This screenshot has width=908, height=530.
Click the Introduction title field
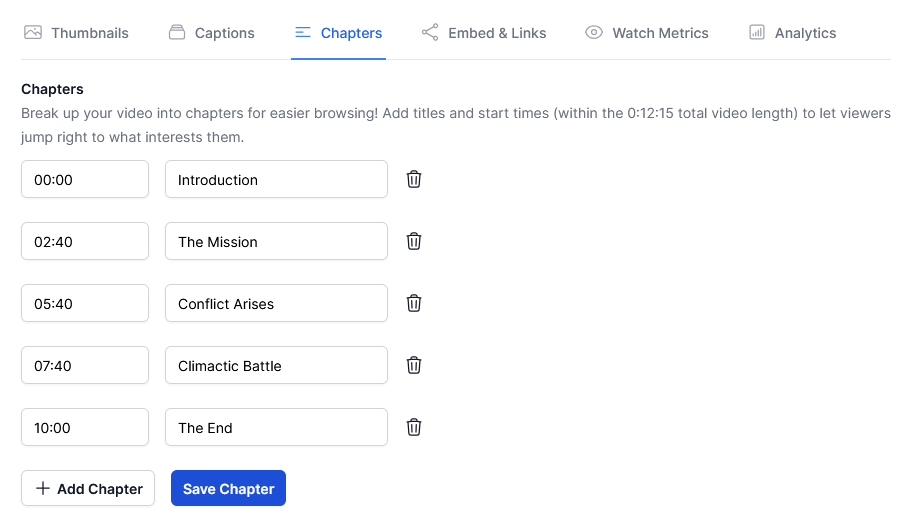point(276,179)
